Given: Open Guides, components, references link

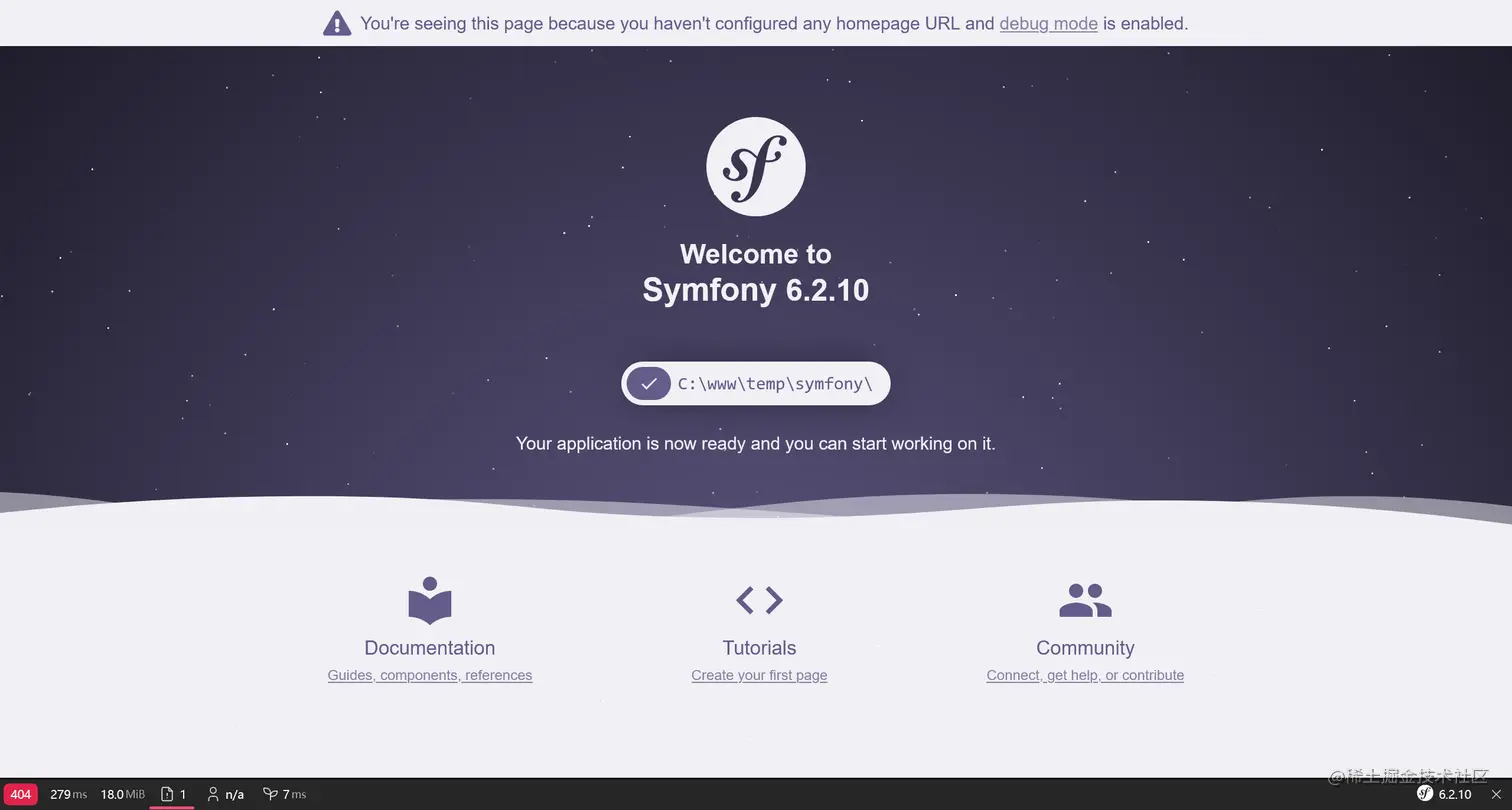Looking at the screenshot, I should click(x=430, y=675).
